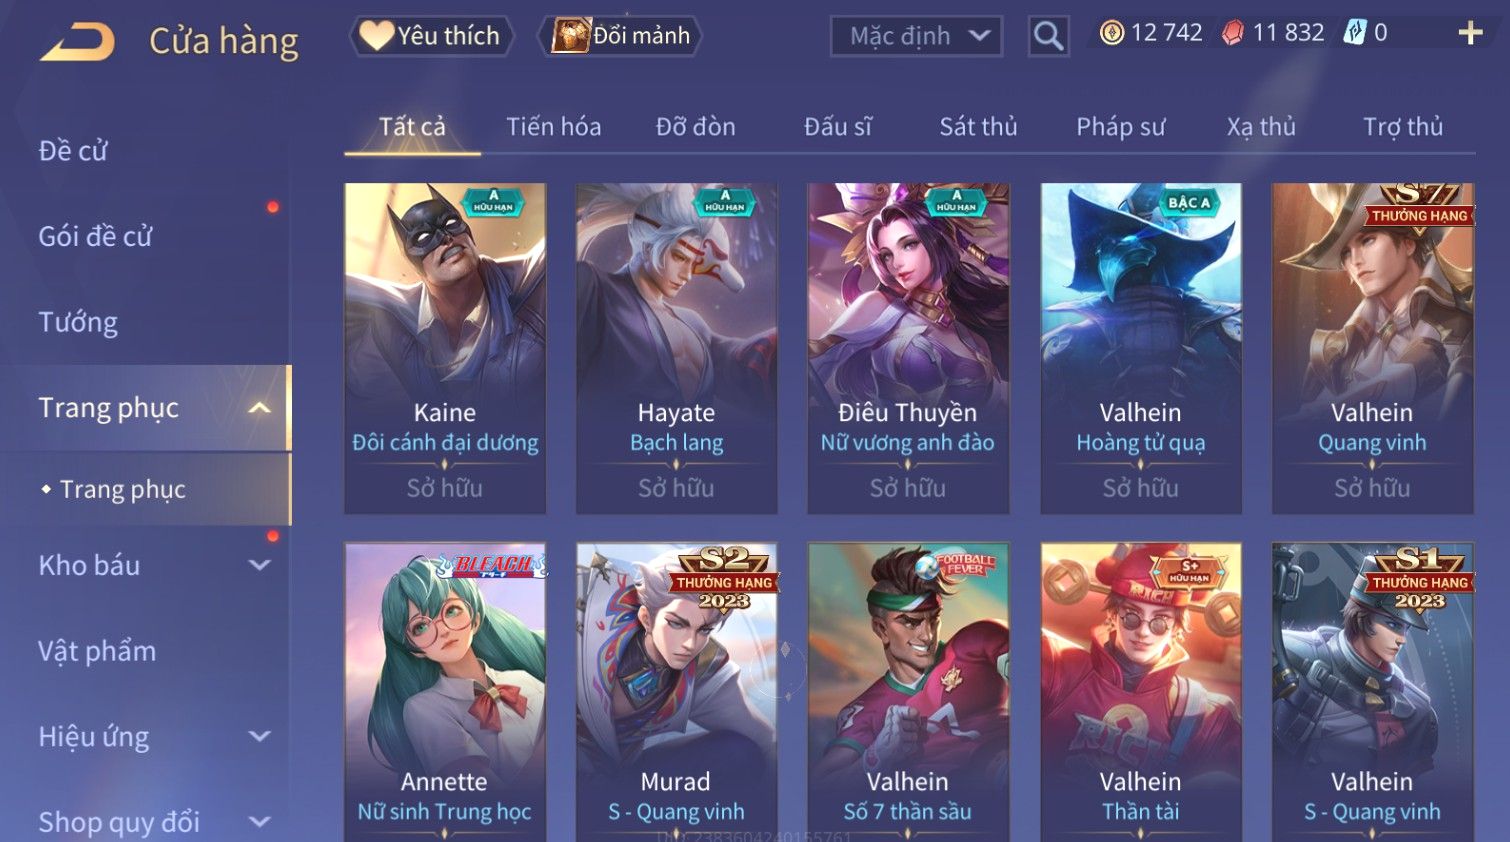Expand the Hiệu ứng section
This screenshot has width=1510, height=842.
[x=260, y=737]
